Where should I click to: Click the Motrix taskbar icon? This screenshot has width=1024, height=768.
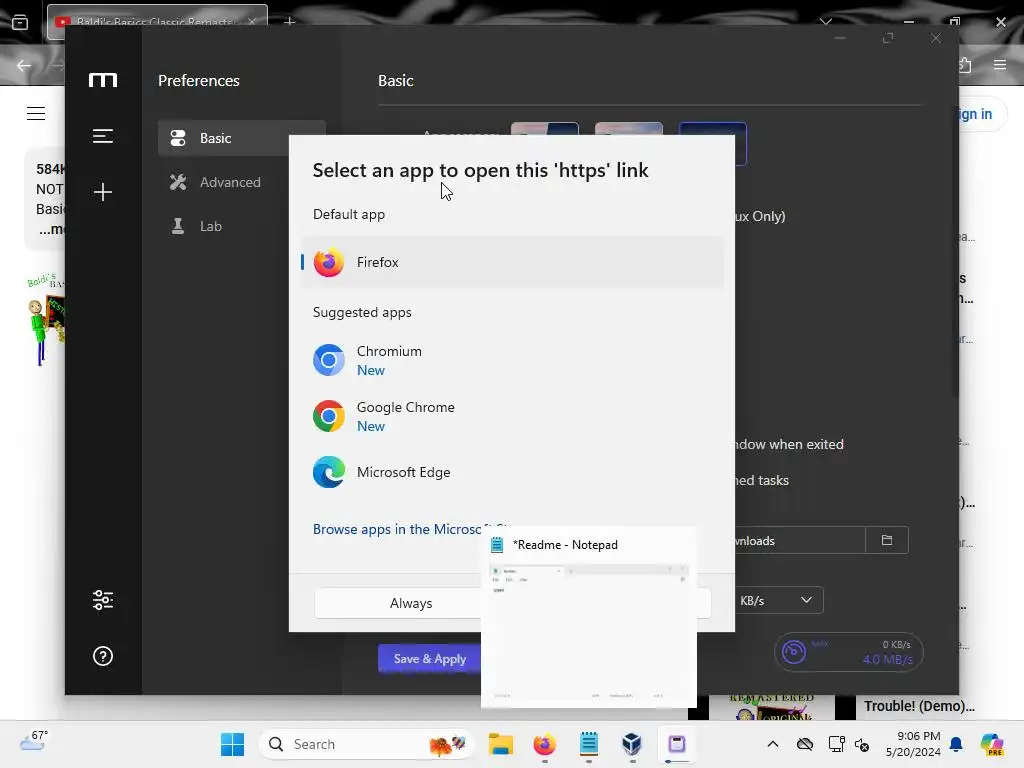click(677, 744)
